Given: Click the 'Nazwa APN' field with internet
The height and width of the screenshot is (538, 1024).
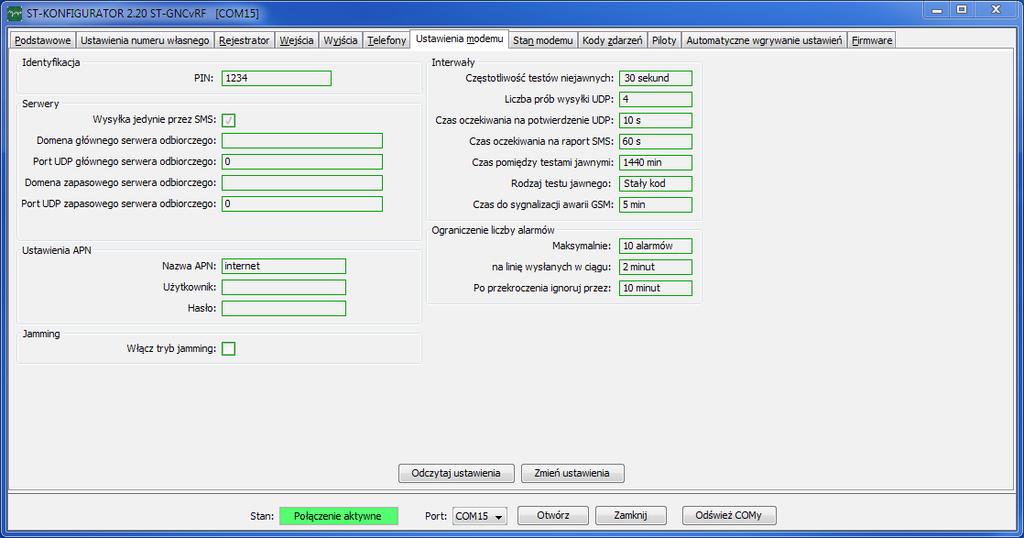Looking at the screenshot, I should coord(283,266).
